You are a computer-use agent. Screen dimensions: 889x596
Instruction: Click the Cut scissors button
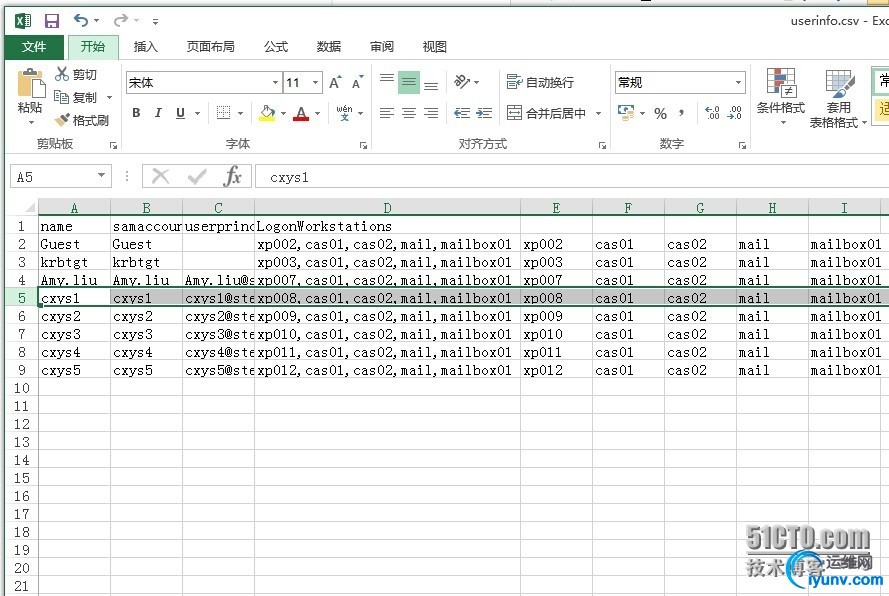[75, 74]
